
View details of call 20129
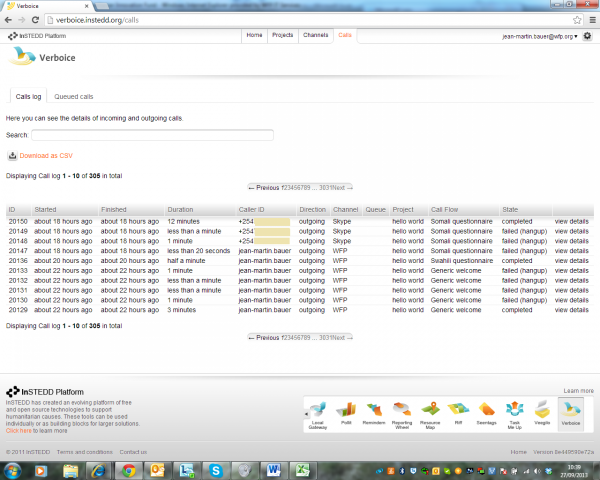click(x=571, y=310)
